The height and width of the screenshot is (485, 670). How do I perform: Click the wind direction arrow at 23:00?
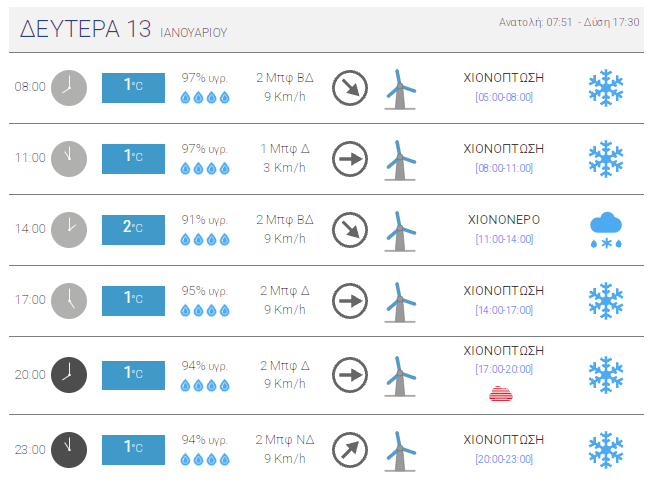(350, 449)
